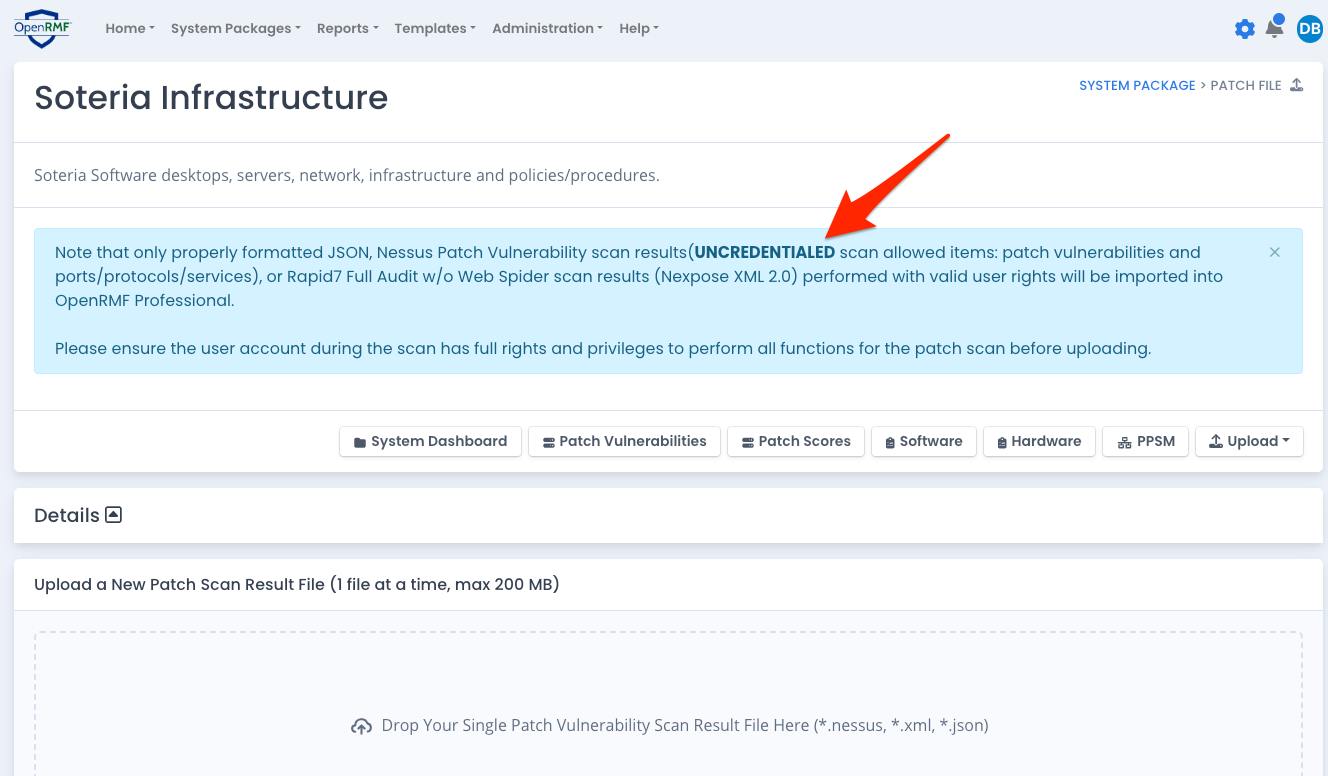The width and height of the screenshot is (1328, 776).
Task: Click 'Upload a New Patch Scan Result File' heading
Action: (x=297, y=584)
